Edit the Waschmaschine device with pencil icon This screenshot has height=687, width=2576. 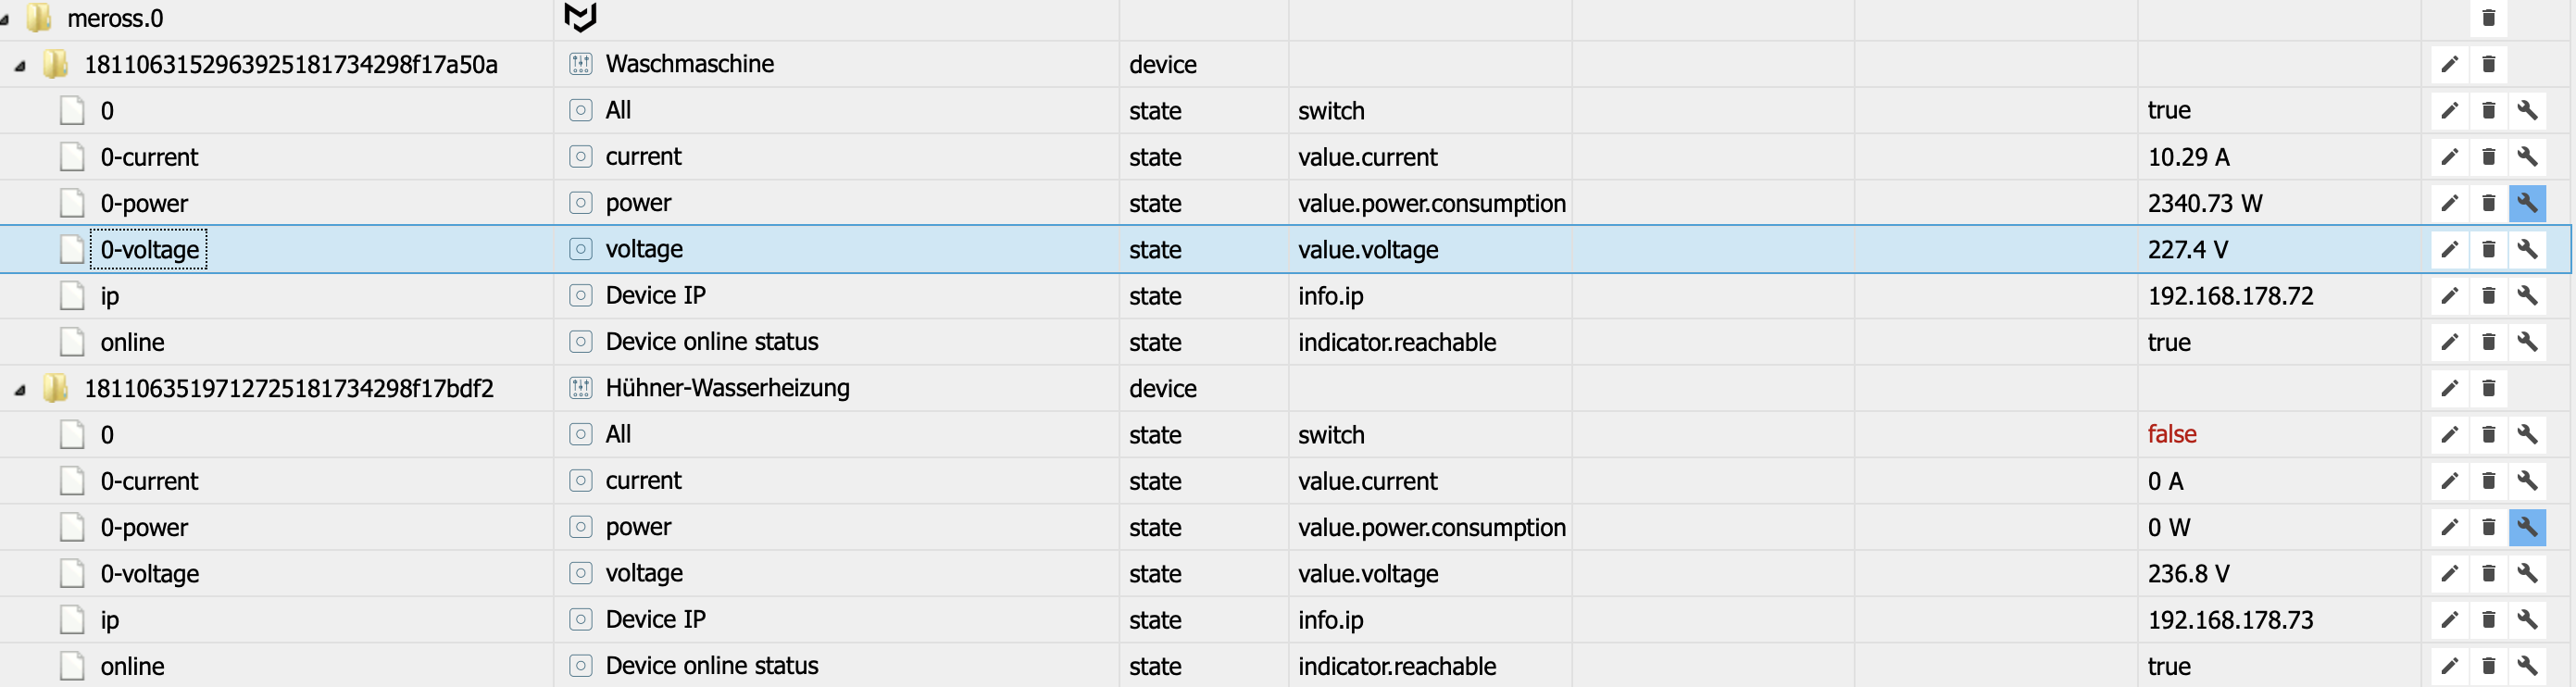click(2449, 65)
